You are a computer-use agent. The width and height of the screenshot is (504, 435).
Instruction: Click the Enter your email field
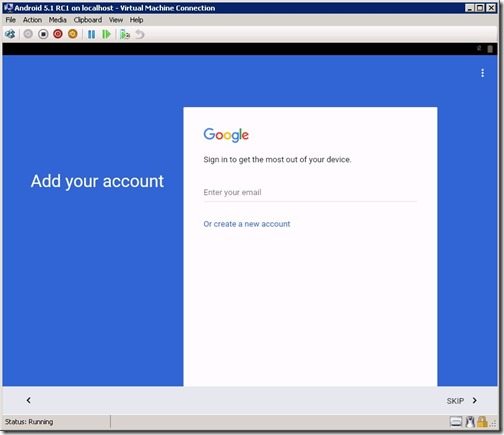310,193
